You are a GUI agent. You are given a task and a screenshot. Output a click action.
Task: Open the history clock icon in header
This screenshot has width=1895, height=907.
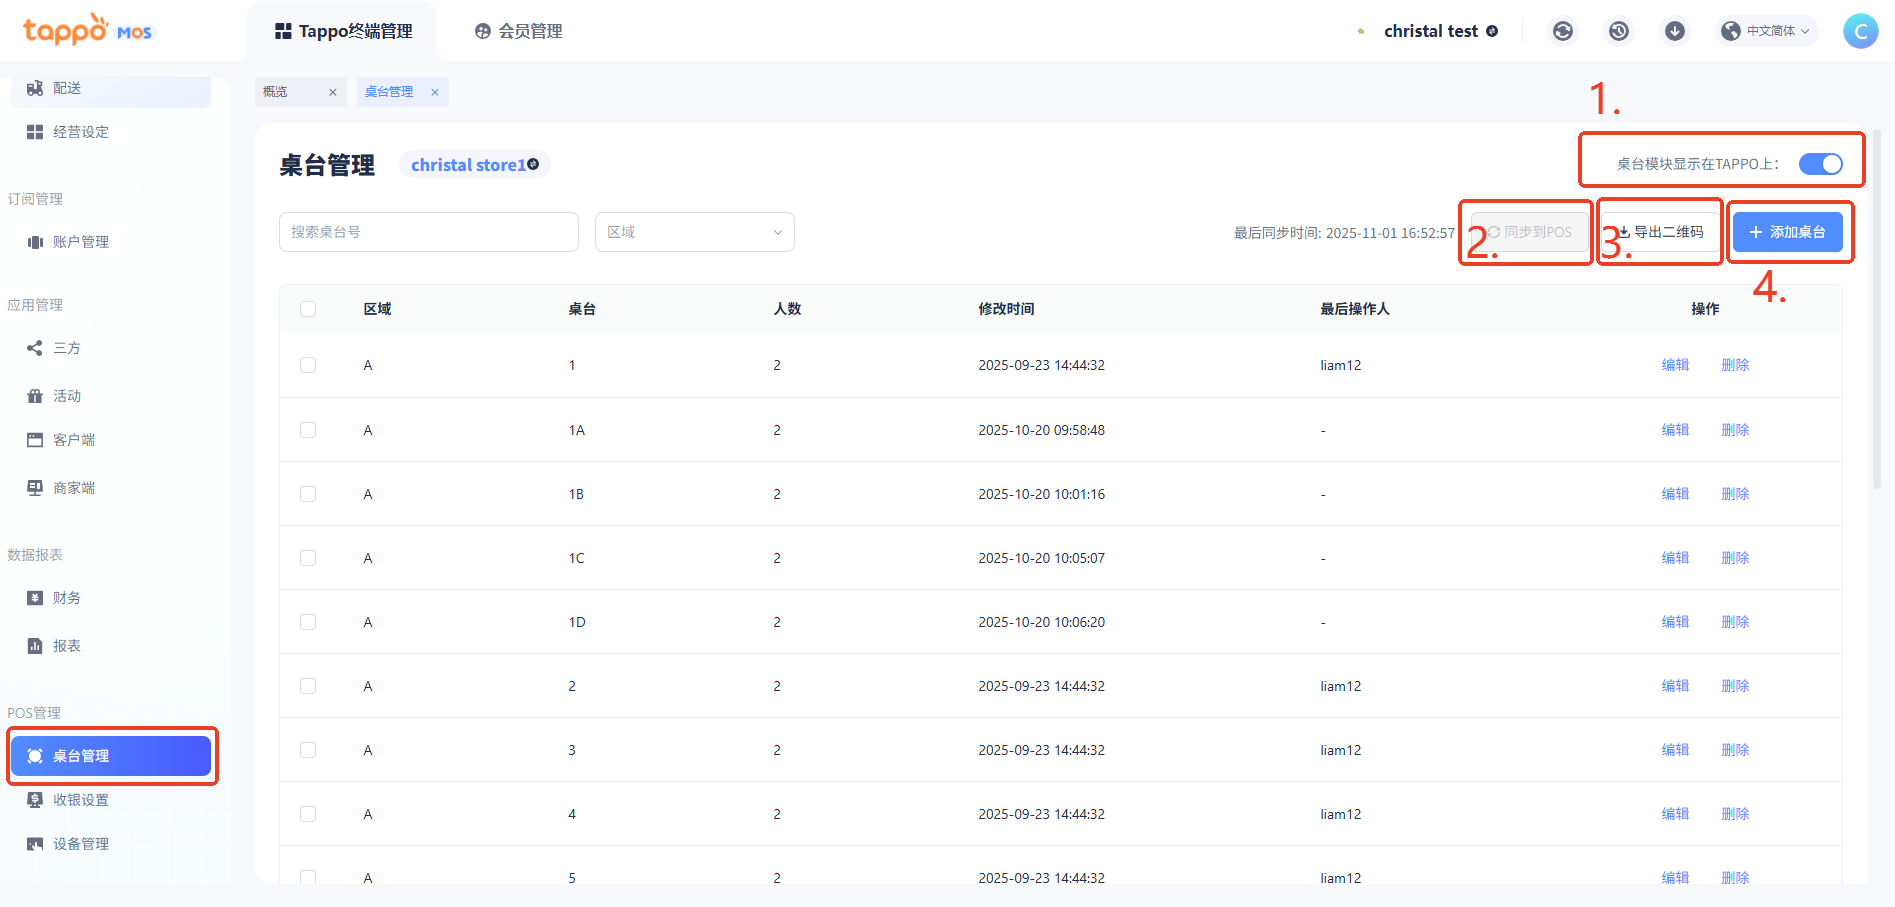[x=1618, y=31]
